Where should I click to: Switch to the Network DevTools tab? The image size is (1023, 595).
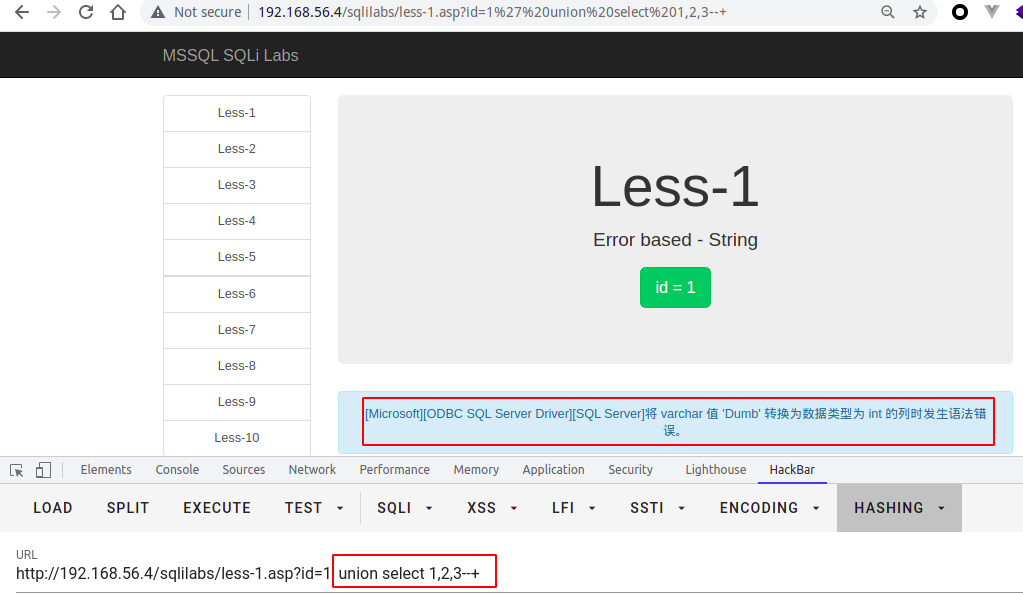[x=312, y=470]
